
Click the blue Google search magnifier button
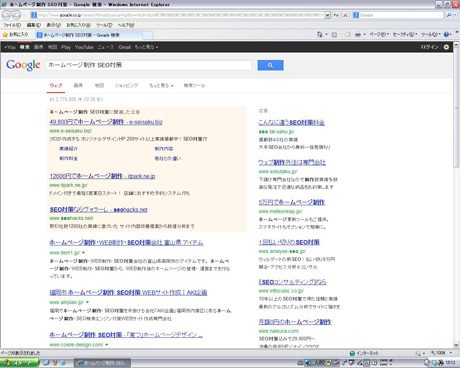click(x=270, y=65)
